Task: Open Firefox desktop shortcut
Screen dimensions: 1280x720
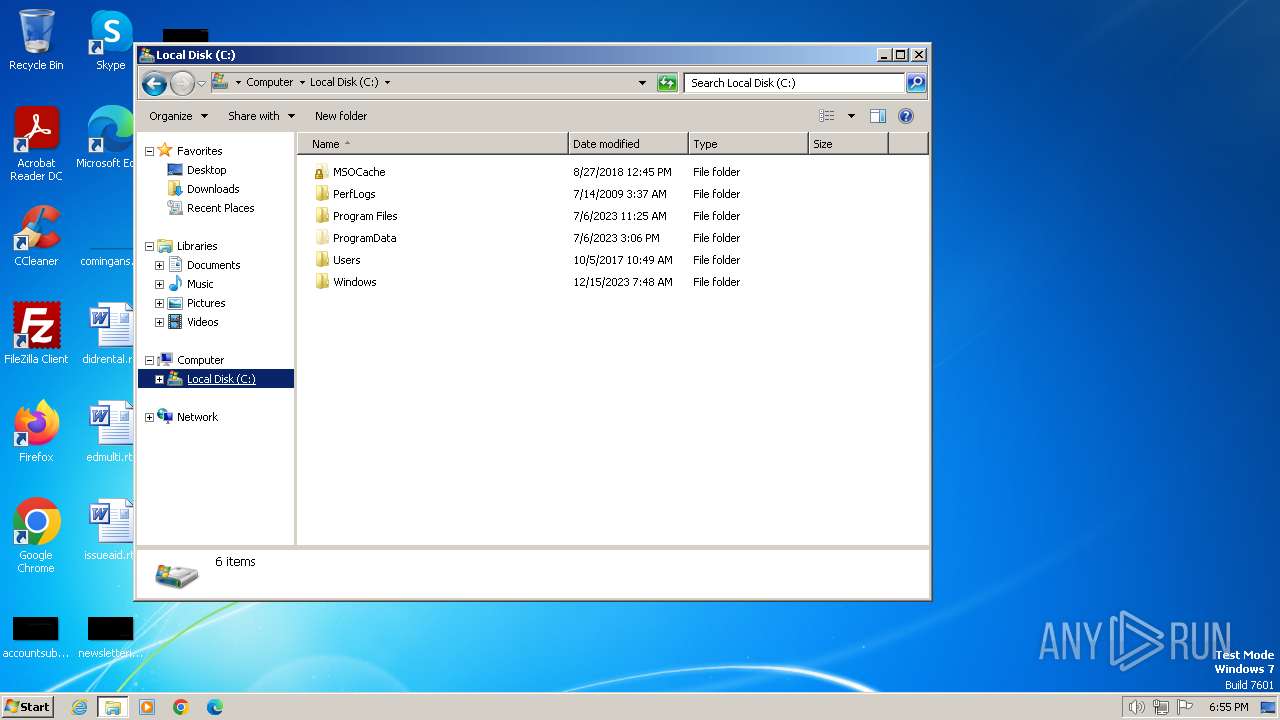Action: pos(36,432)
